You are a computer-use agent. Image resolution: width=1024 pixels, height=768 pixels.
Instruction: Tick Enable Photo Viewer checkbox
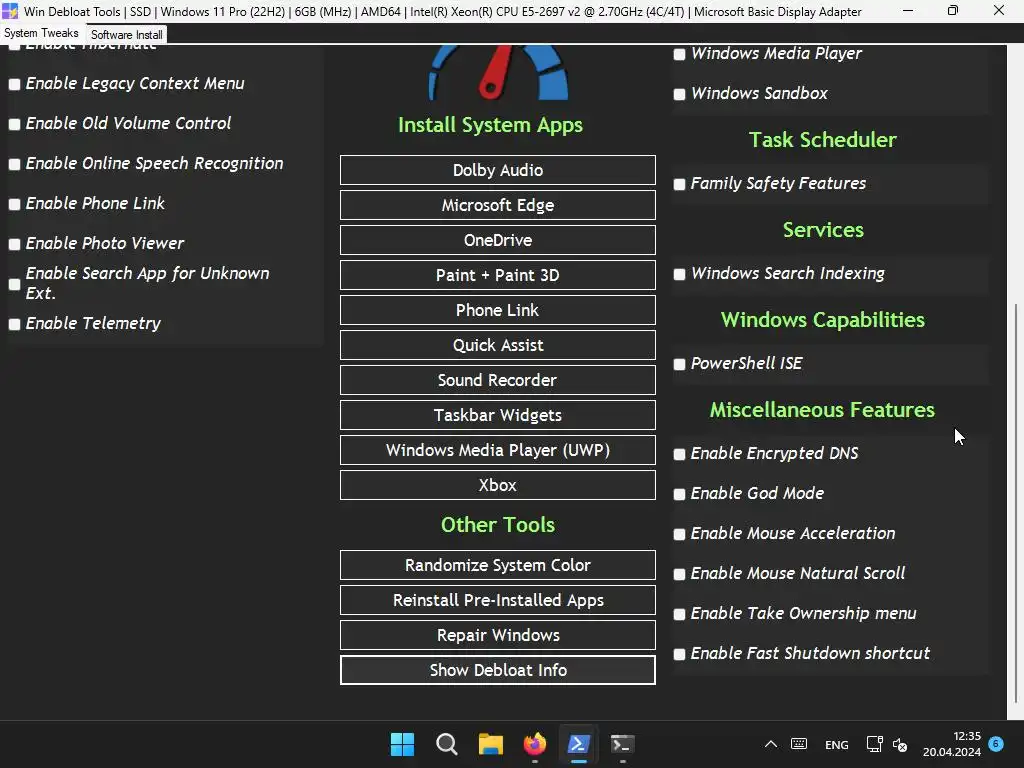[14, 244]
